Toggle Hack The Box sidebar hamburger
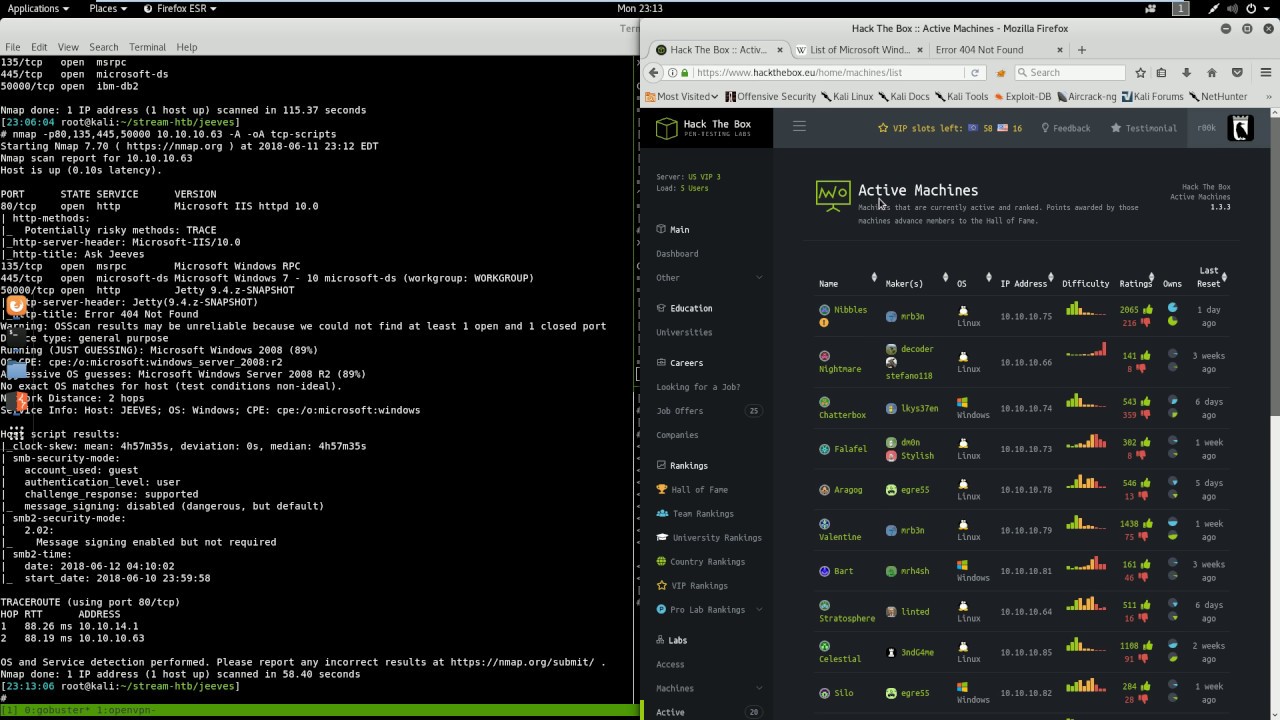 coord(799,126)
